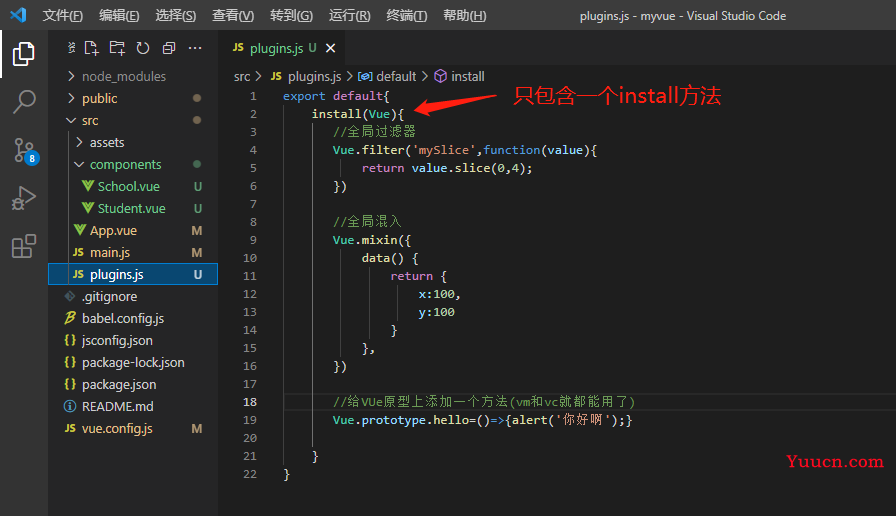The height and width of the screenshot is (516, 896).
Task: Open README.md in the explorer
Action: pos(133,406)
